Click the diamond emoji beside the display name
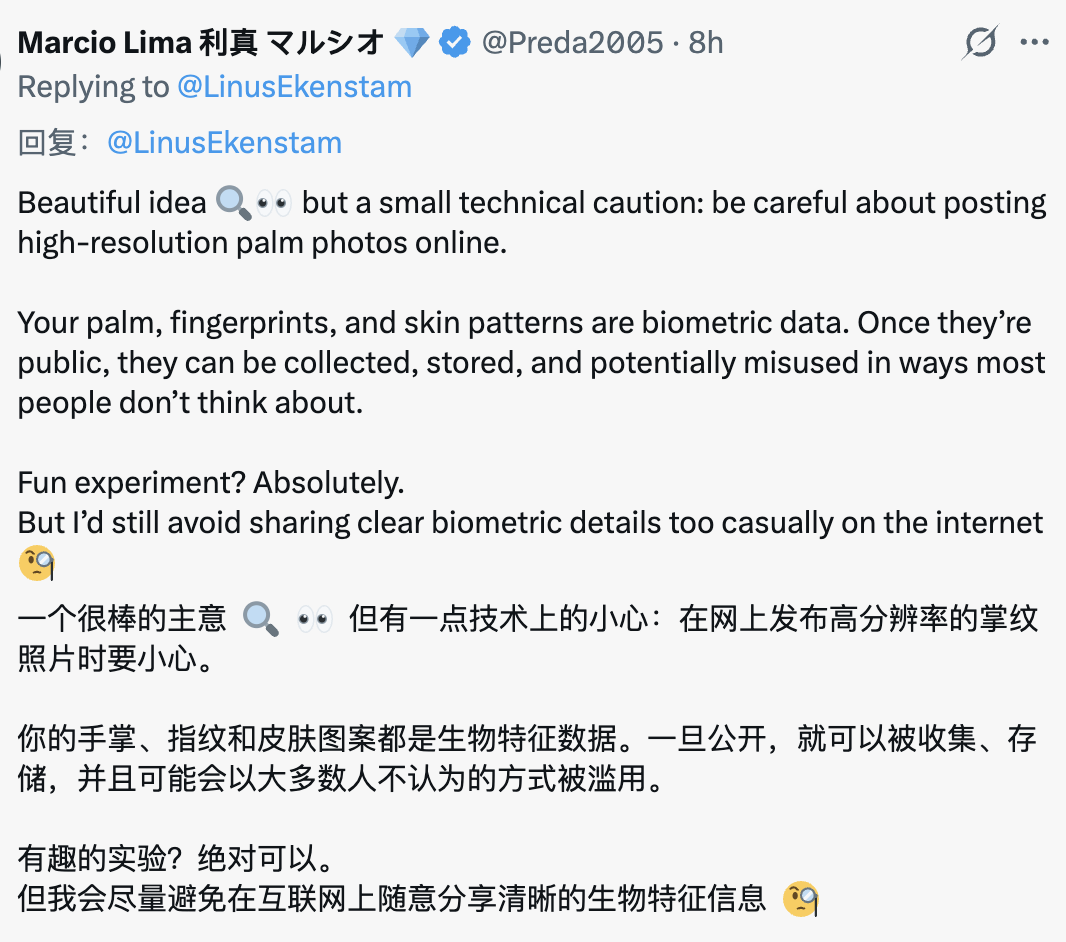 pyautogui.click(x=412, y=42)
